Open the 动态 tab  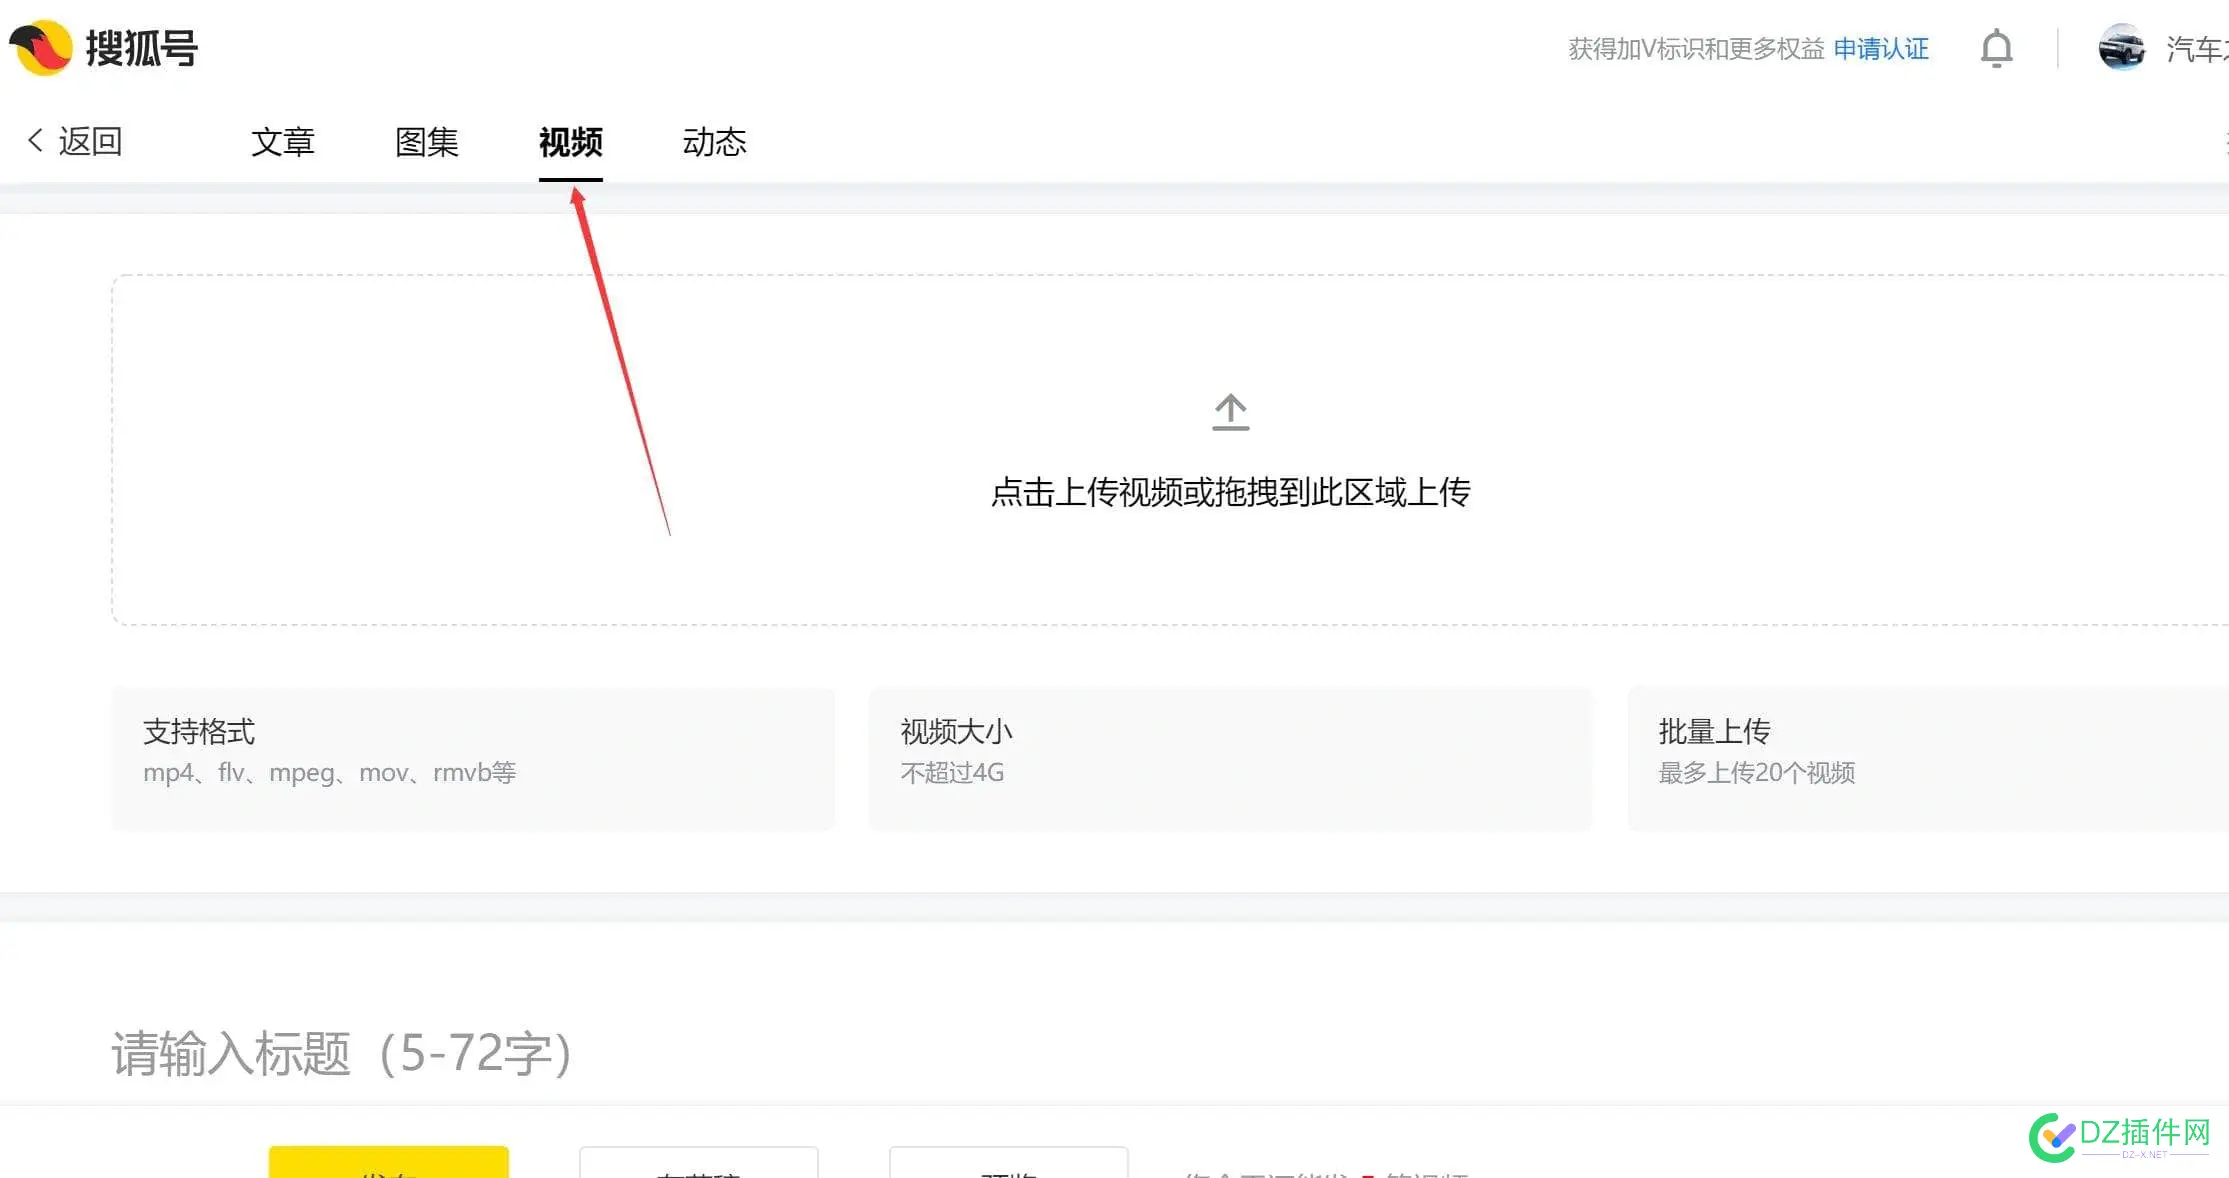(714, 142)
